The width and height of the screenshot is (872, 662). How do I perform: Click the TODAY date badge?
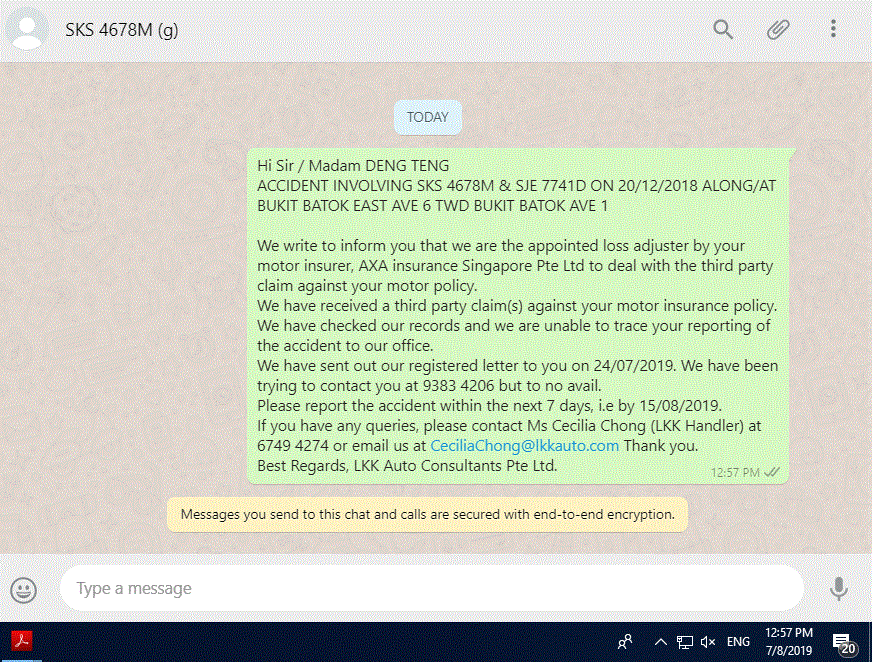tap(428, 117)
